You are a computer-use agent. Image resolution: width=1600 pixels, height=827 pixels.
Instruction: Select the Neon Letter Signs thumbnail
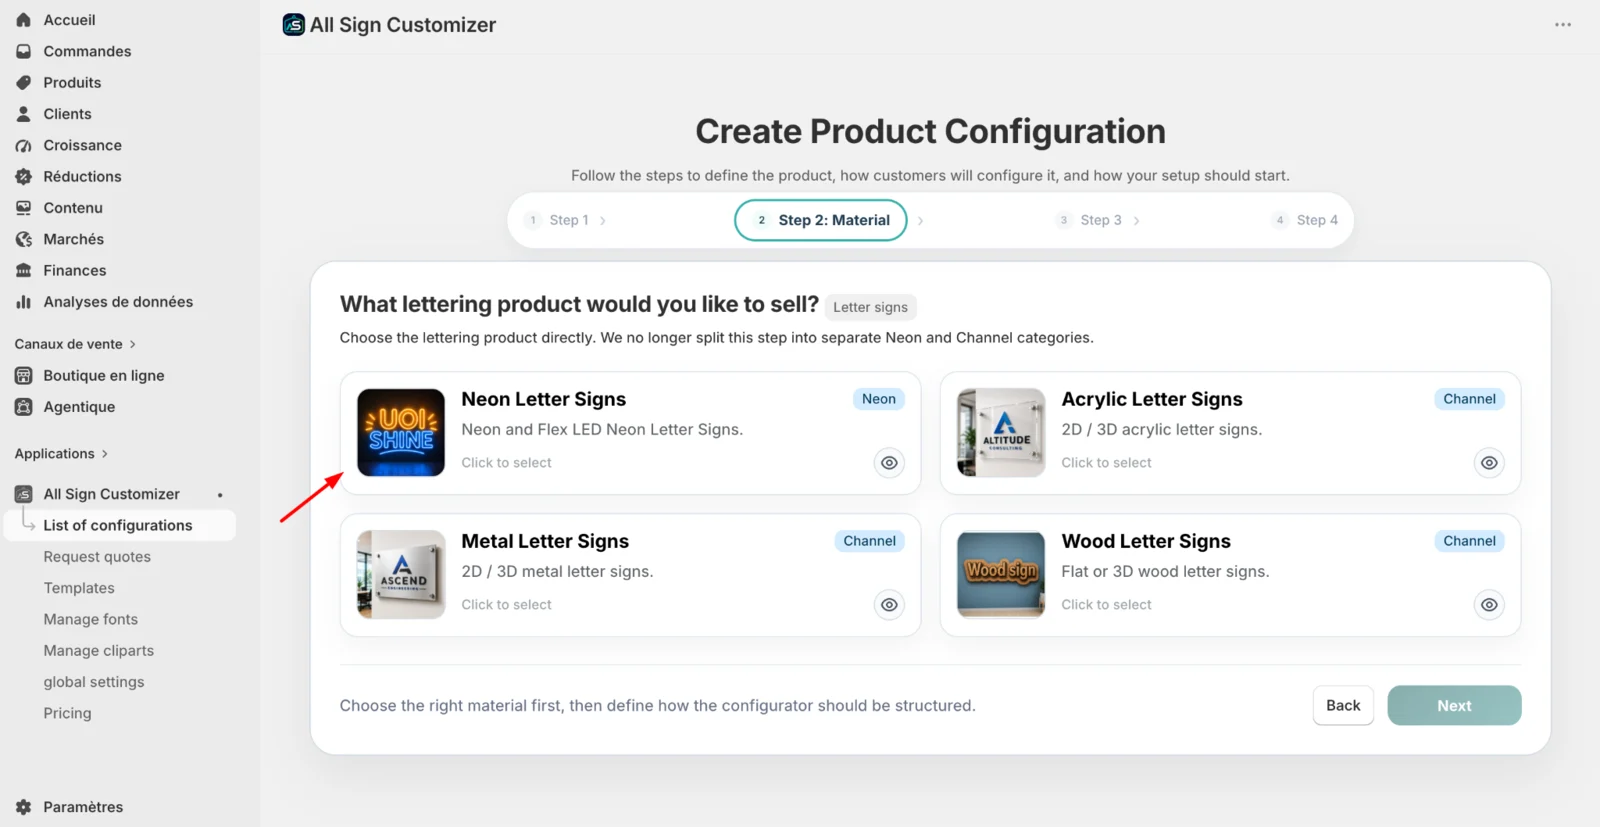tap(401, 433)
